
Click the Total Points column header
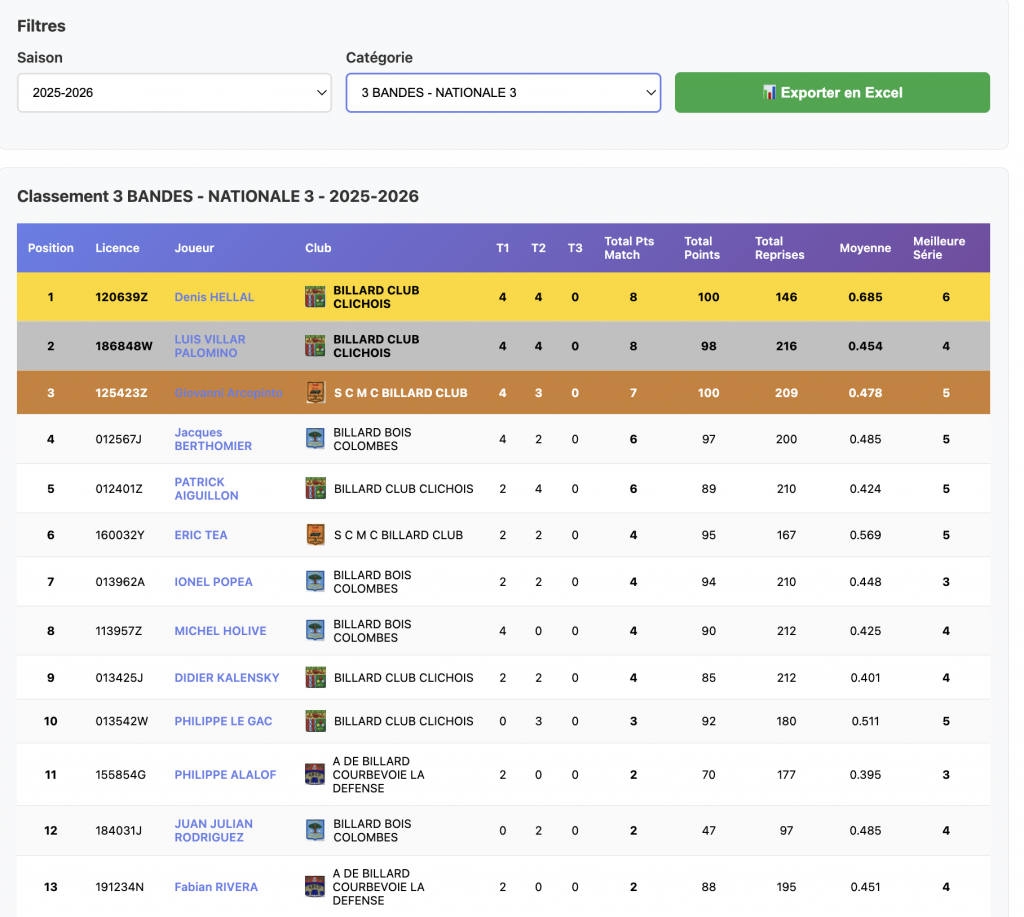(702, 248)
